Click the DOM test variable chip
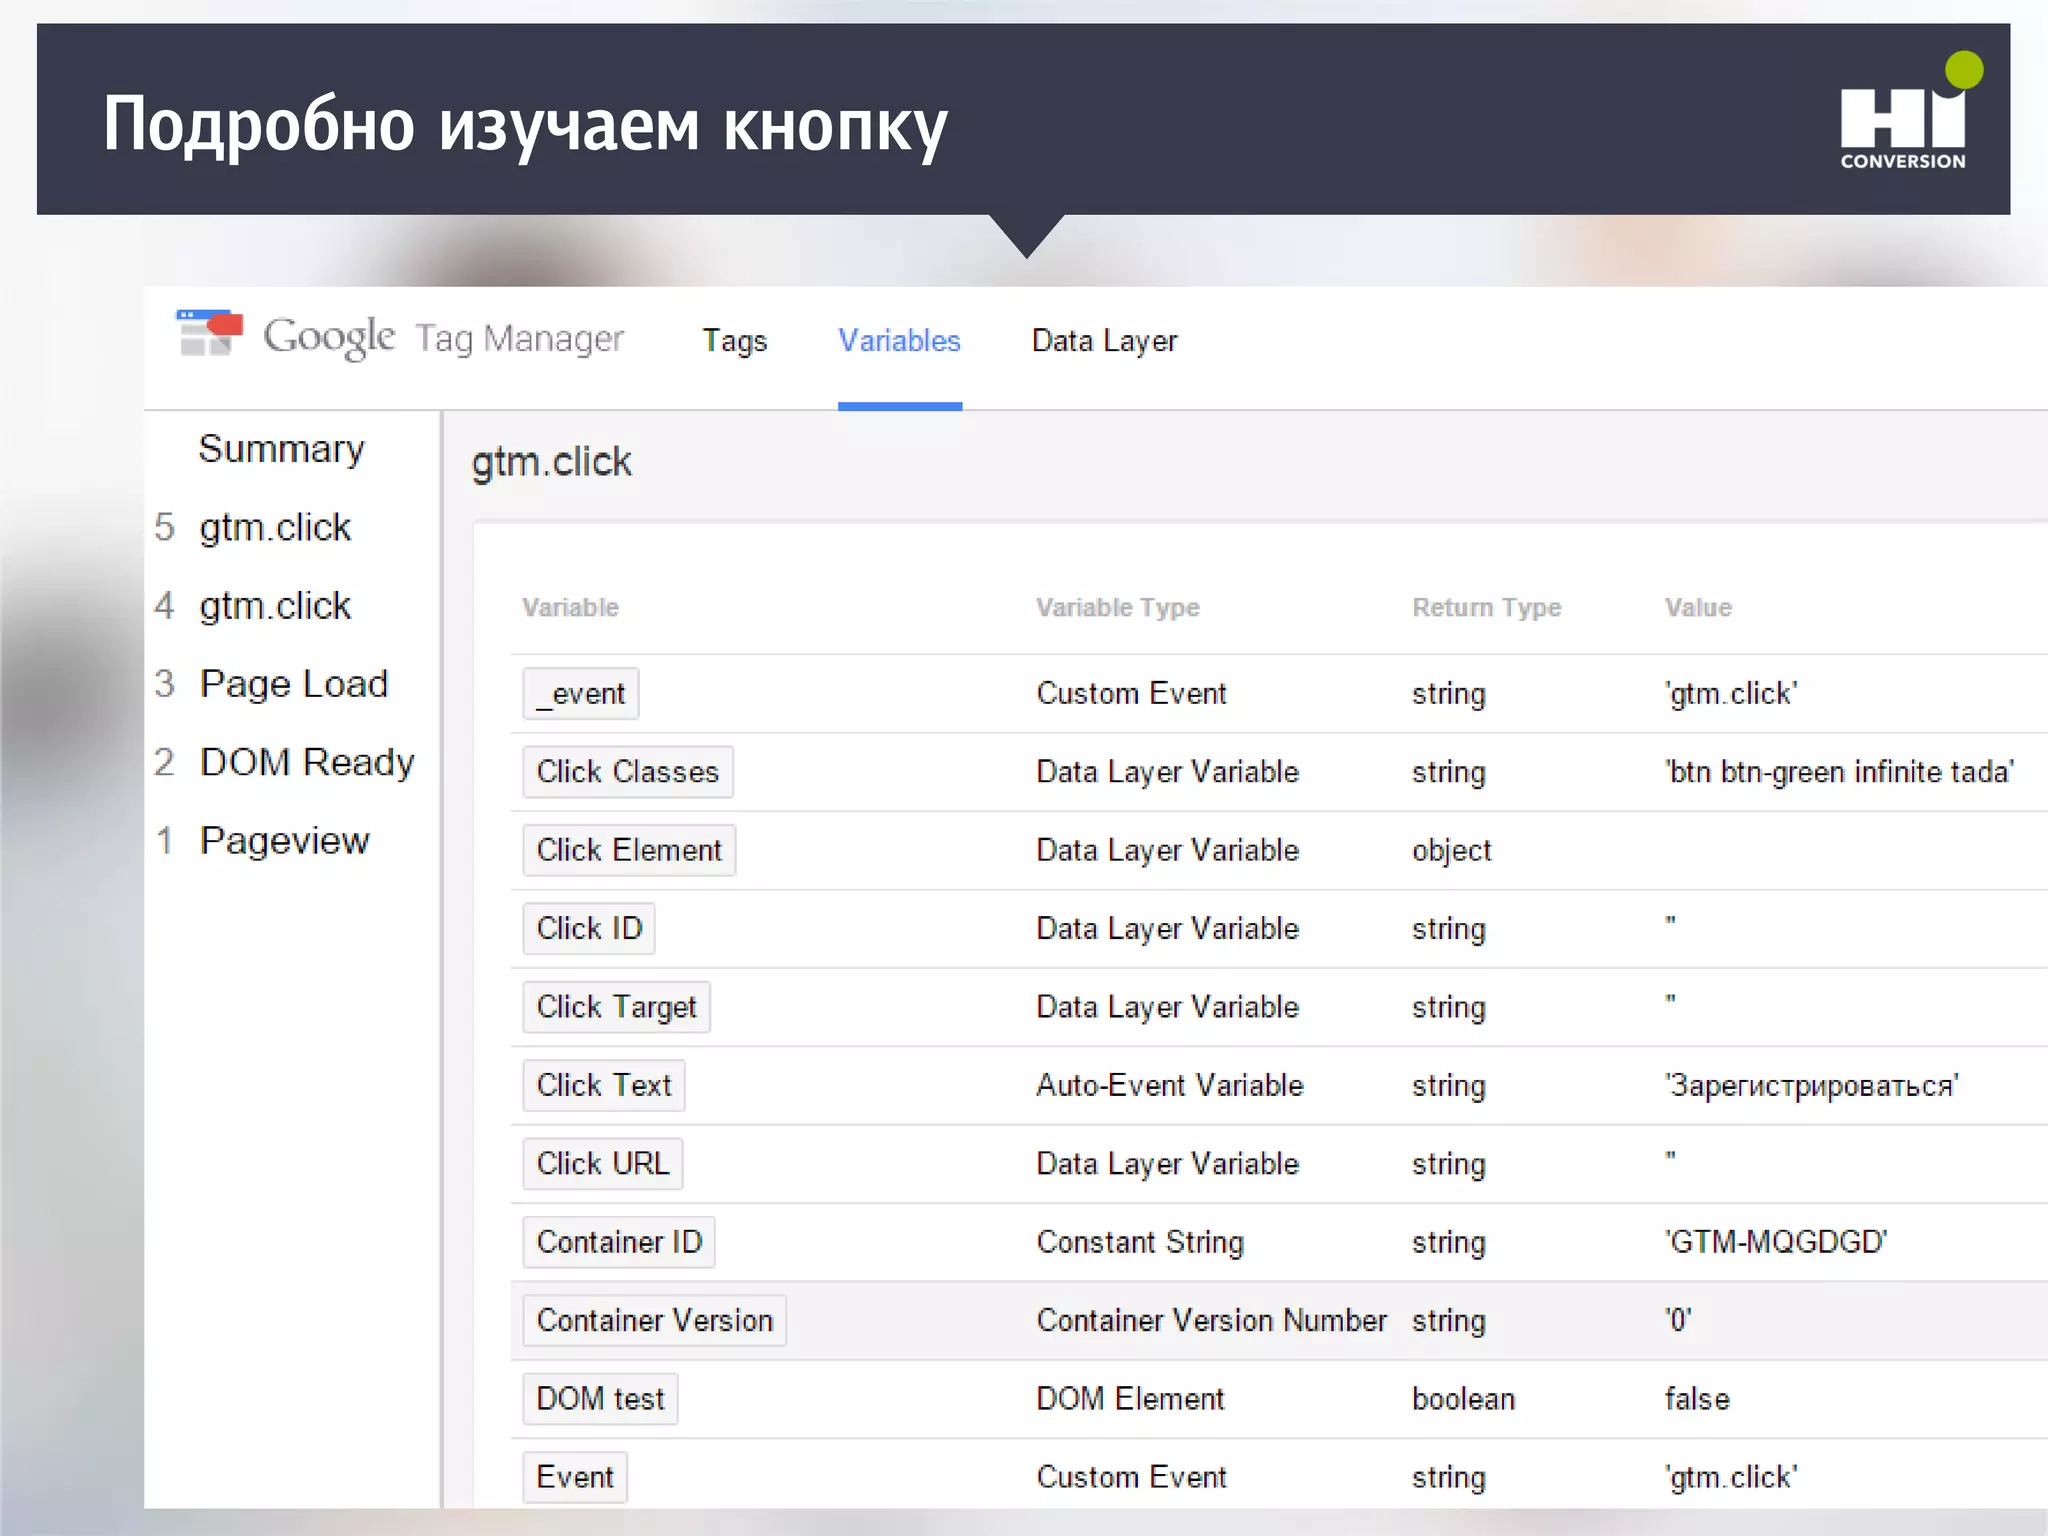 600,1399
